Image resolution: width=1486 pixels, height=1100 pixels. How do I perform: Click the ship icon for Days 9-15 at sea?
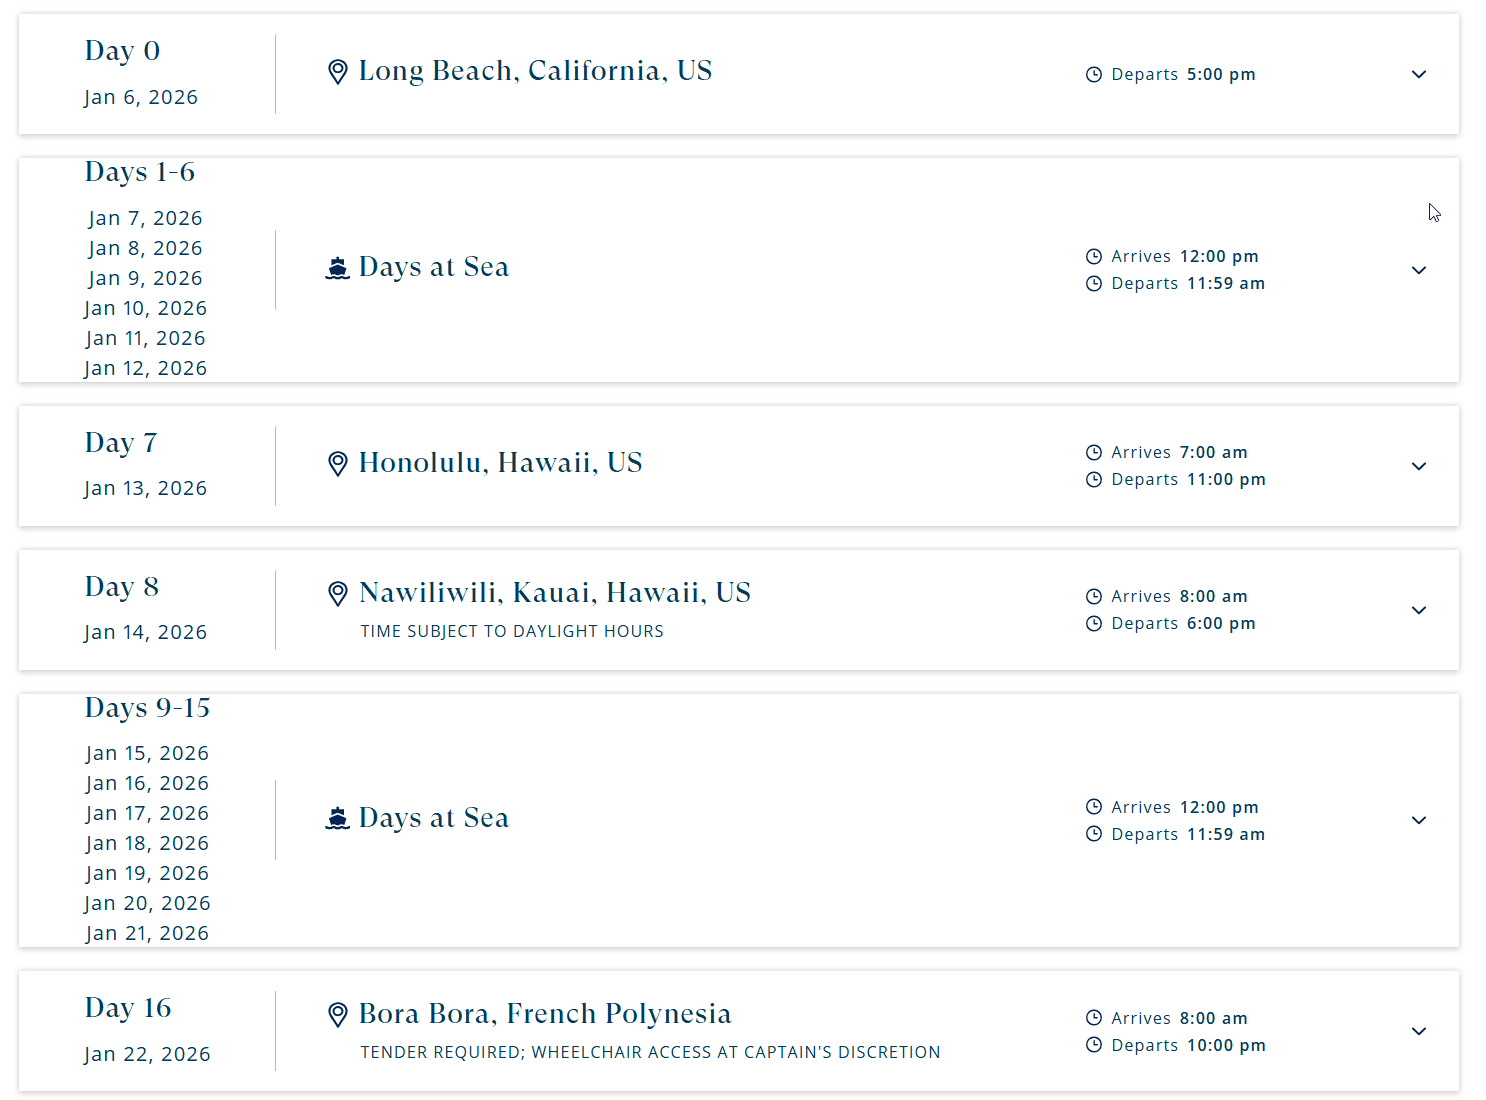(338, 819)
